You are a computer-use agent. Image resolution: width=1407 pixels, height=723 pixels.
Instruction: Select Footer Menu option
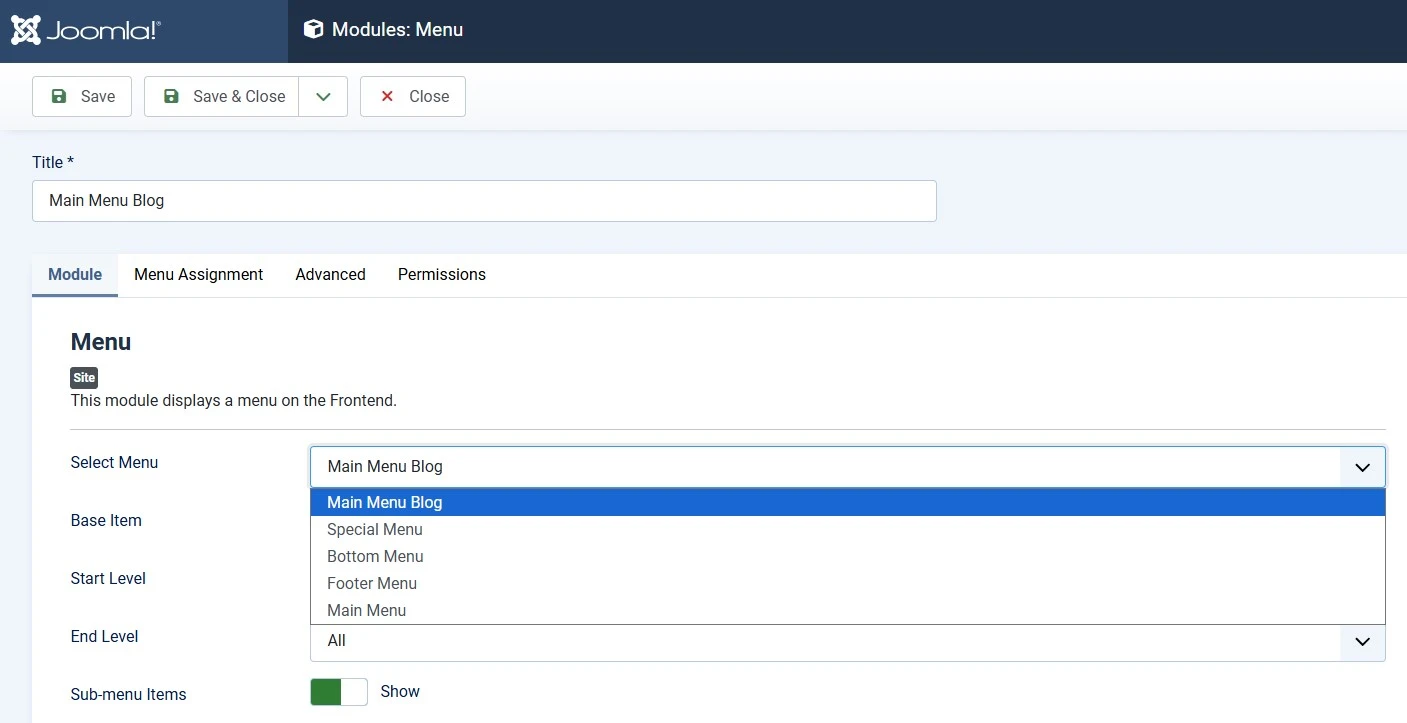click(x=848, y=583)
